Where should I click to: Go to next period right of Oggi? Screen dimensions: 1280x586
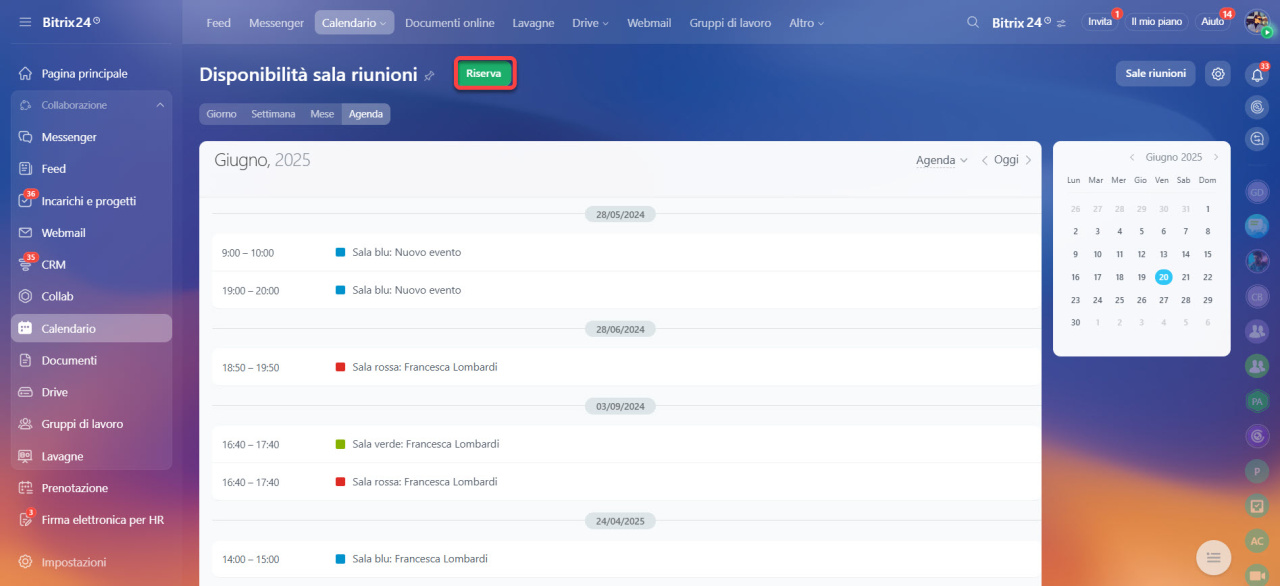1028,160
